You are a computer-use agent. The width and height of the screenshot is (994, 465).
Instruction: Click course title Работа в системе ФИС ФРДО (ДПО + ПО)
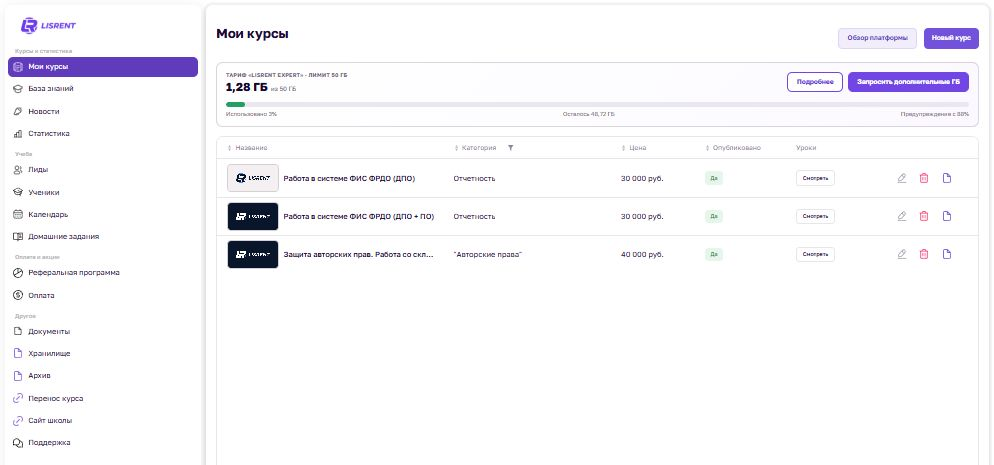point(359,217)
